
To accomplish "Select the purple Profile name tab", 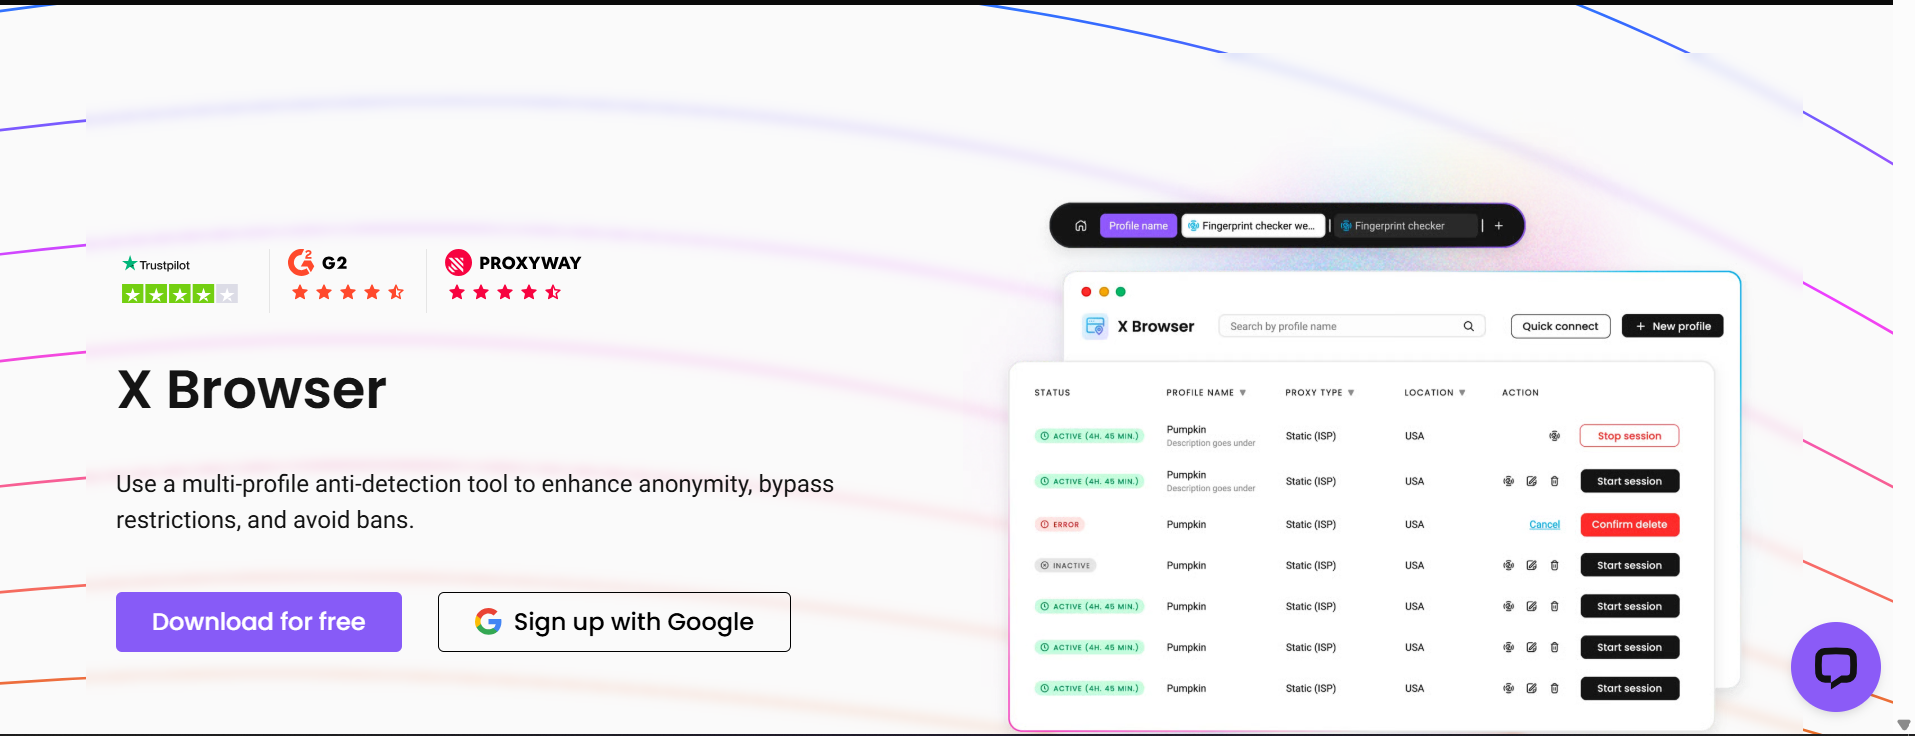I will (1137, 225).
